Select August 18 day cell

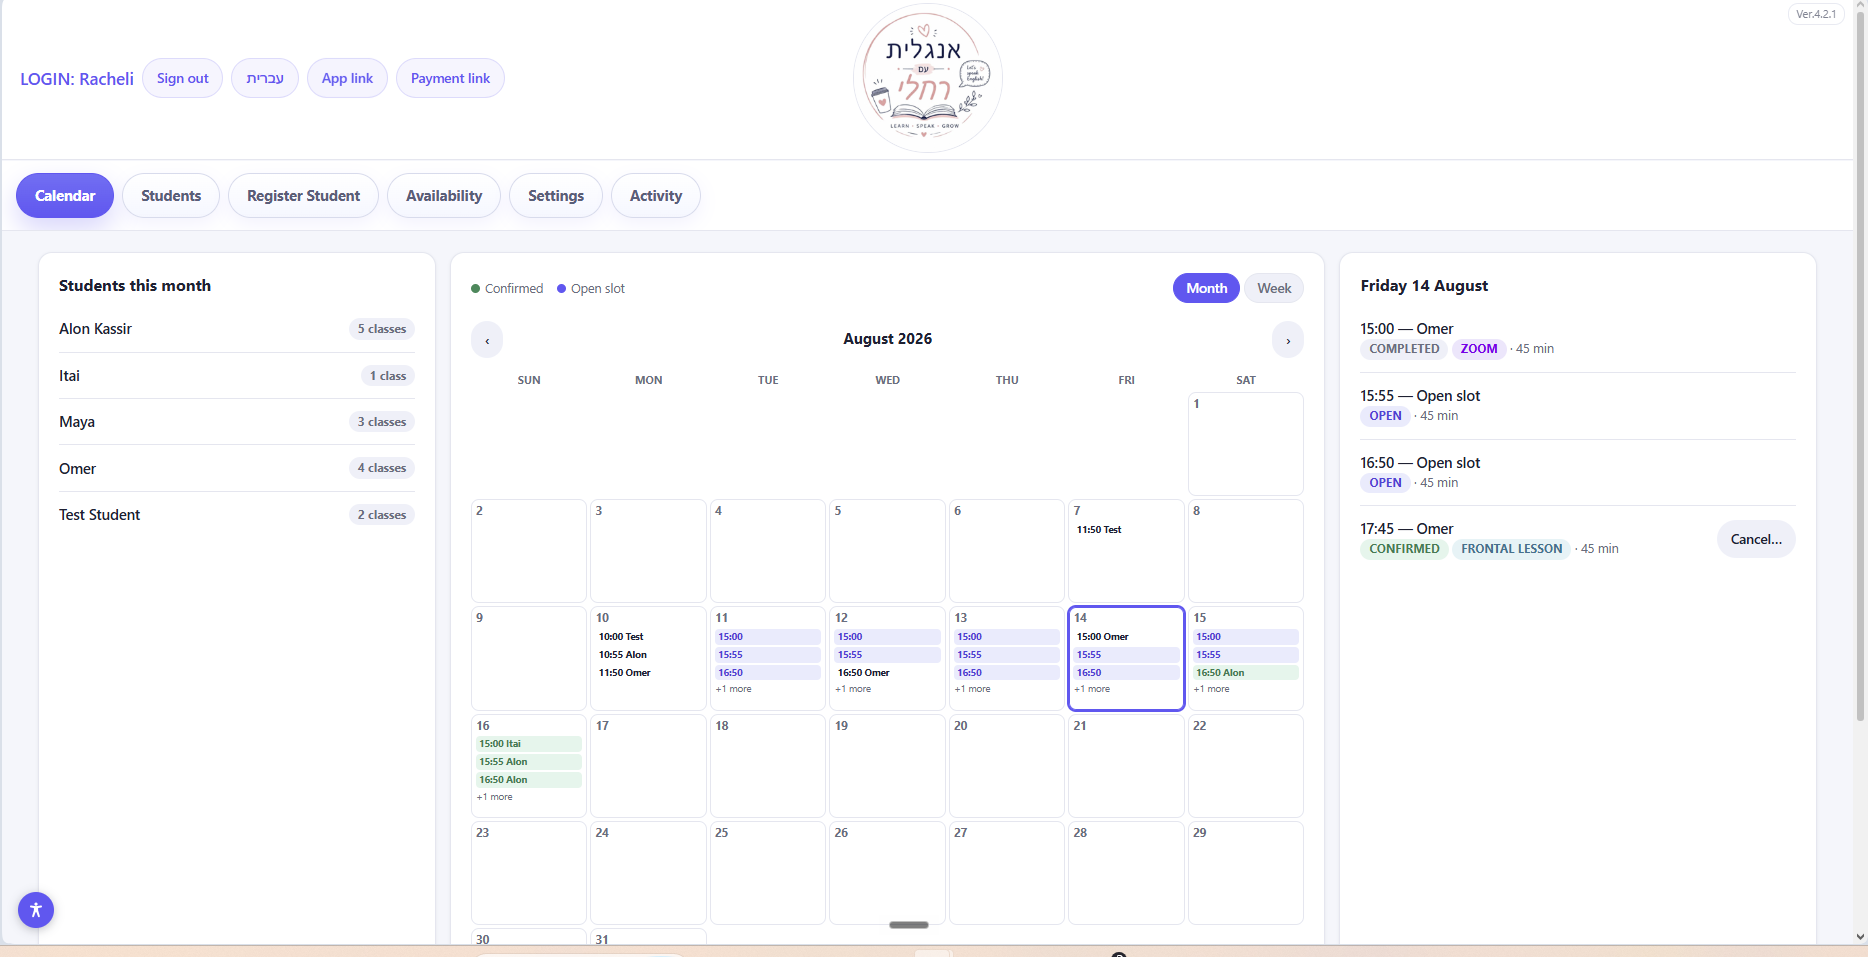[767, 766]
